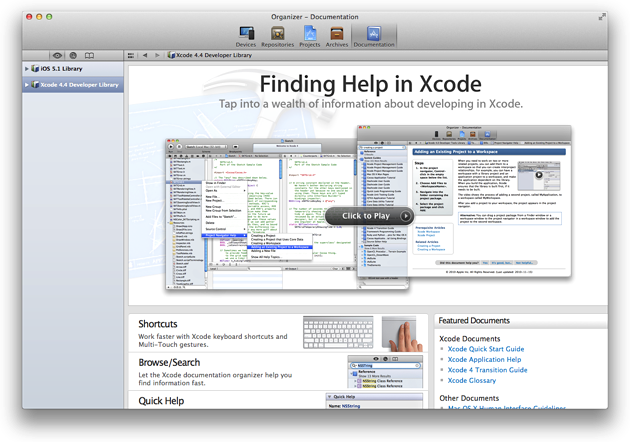Open the related items jump menu icon

131,55
